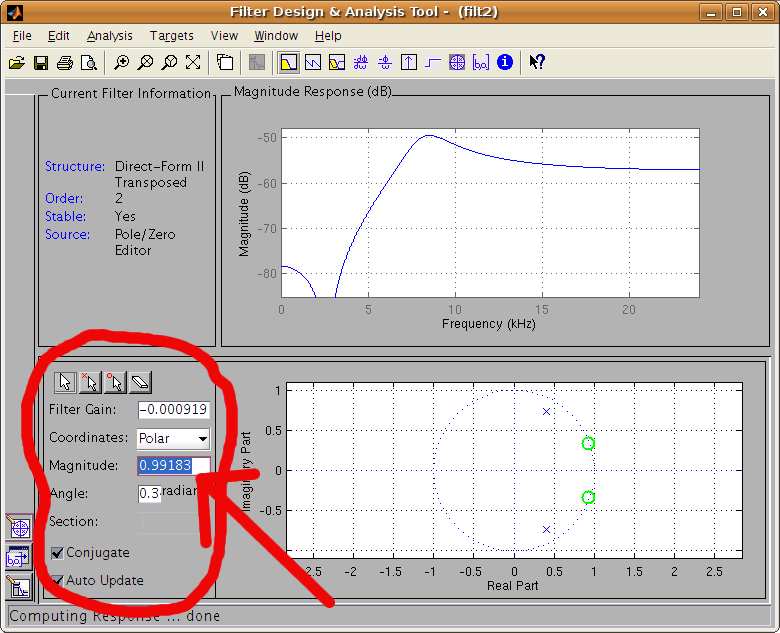Open Pole/Zero Editor panel from sidebar
The height and width of the screenshot is (633, 780).
[x=19, y=528]
